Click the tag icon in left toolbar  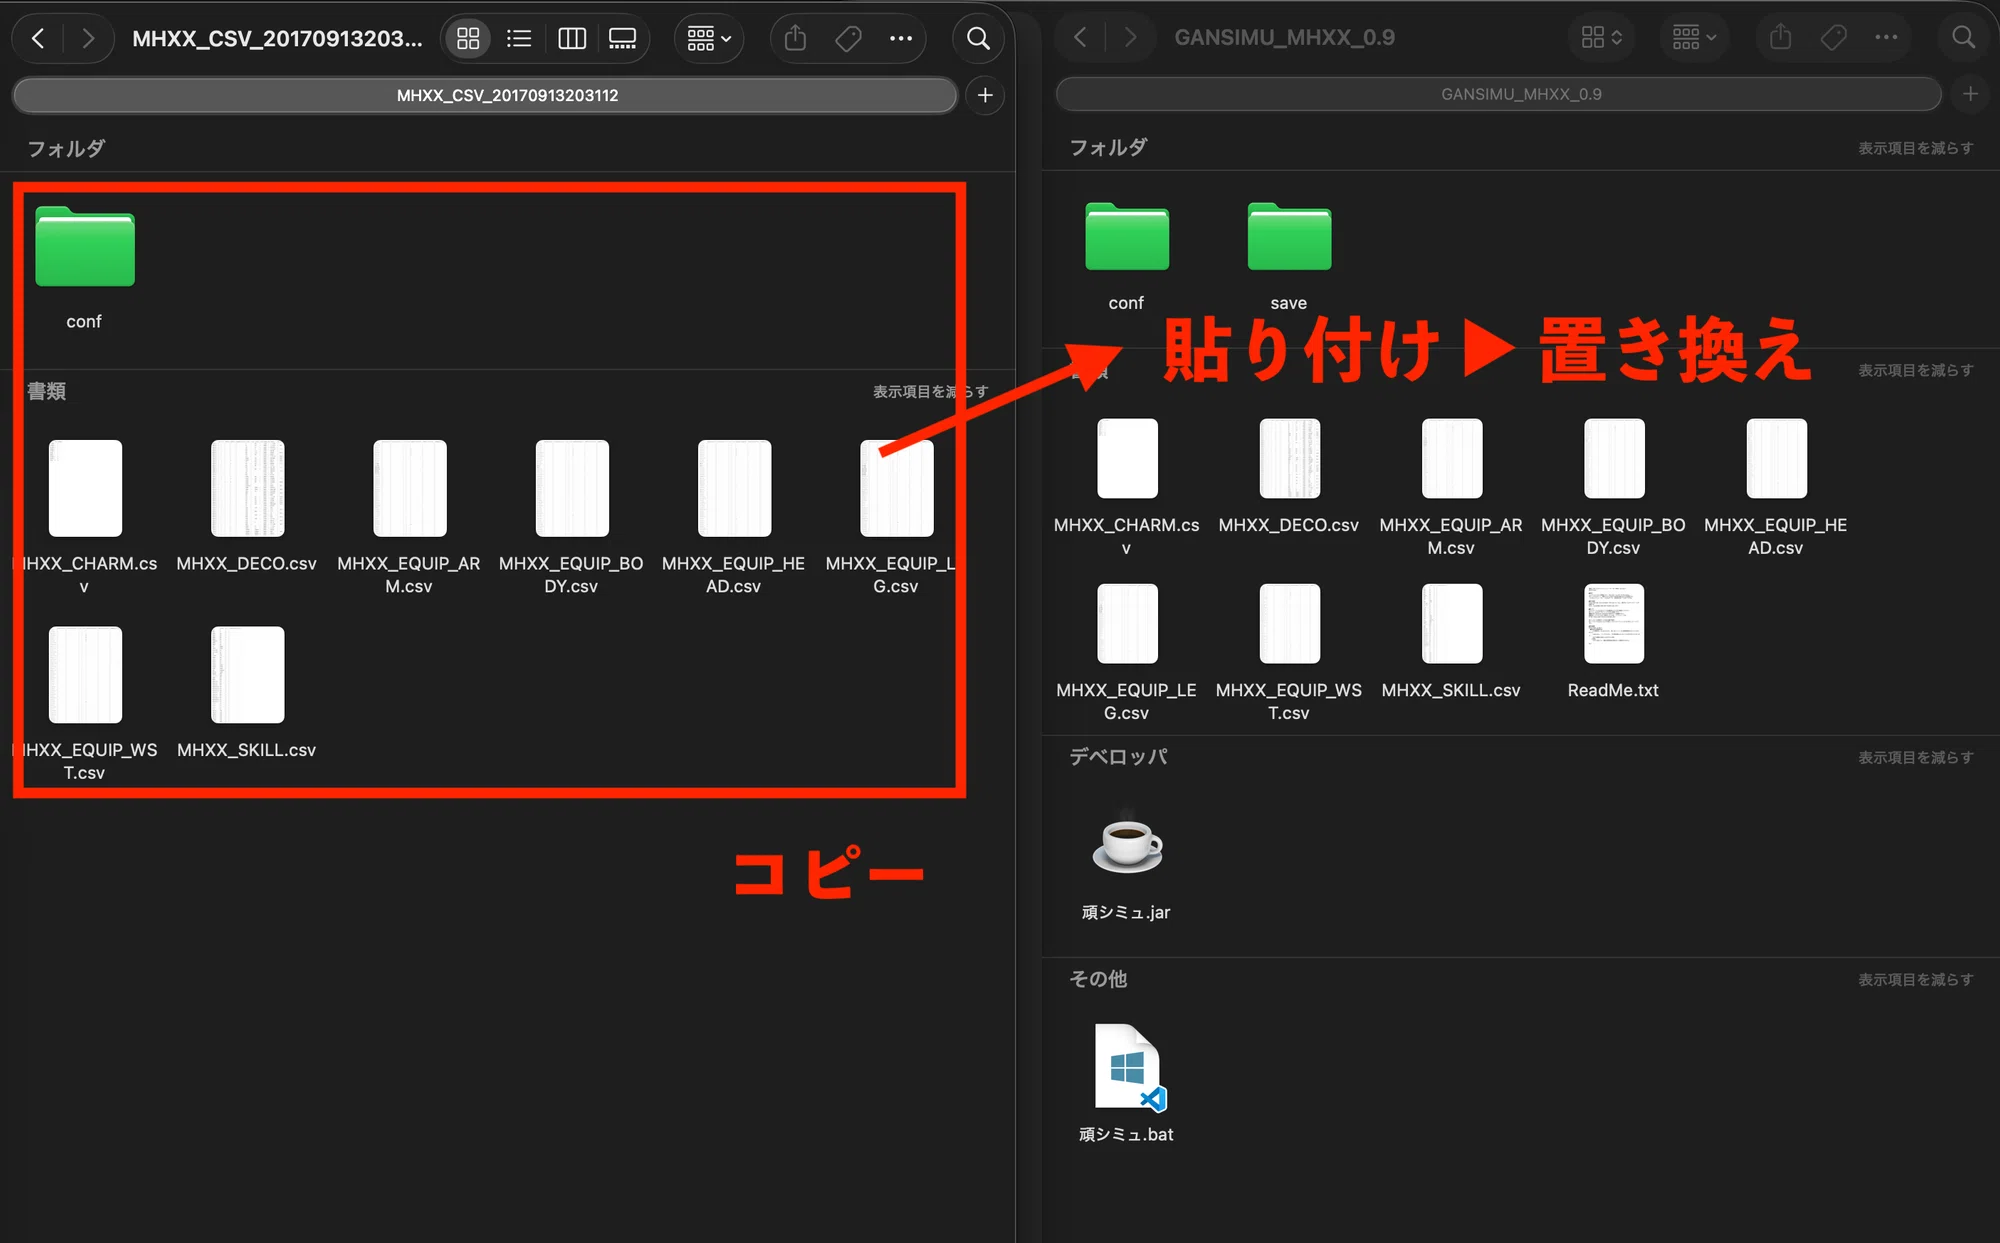coord(848,39)
